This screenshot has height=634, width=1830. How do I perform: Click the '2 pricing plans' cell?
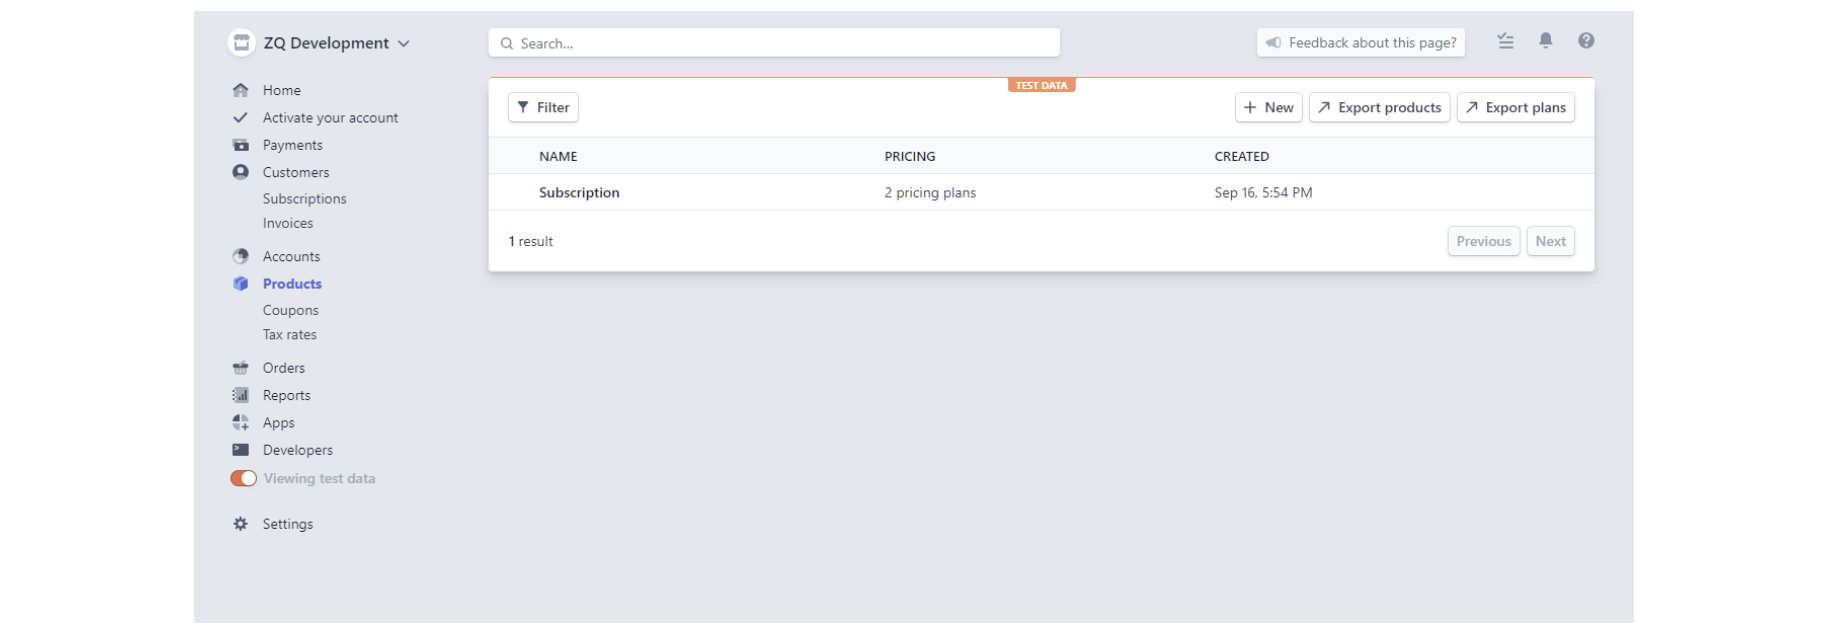pos(930,193)
